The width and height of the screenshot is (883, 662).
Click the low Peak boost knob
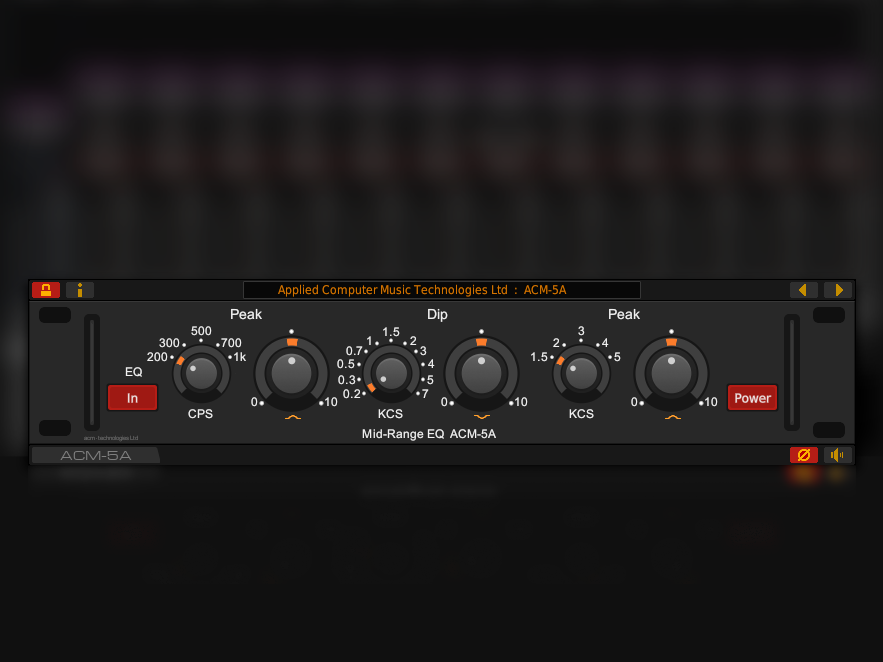292,373
